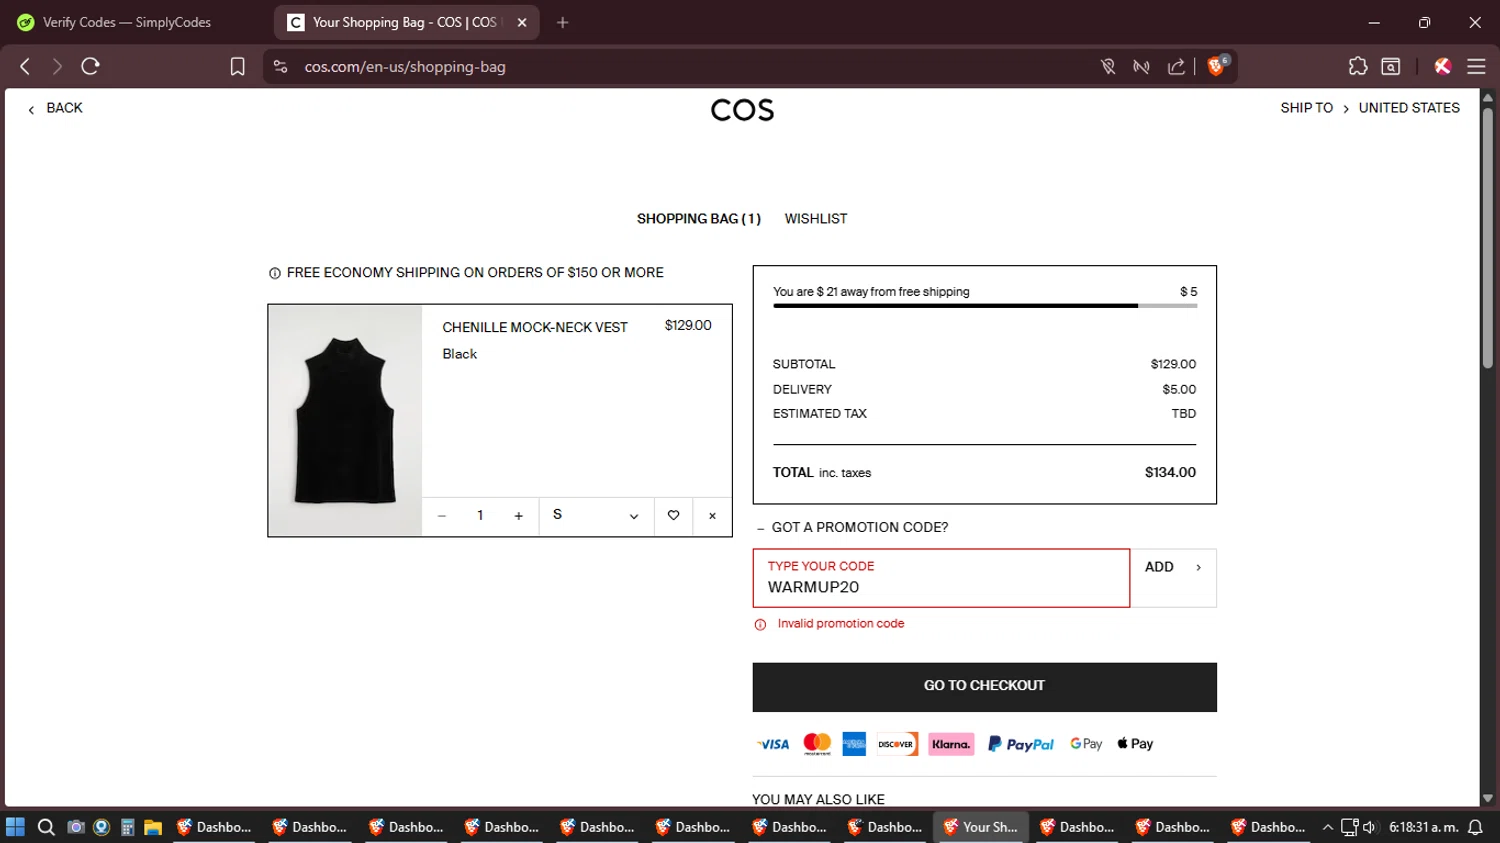Click the $134.00 total amount
Viewport: 1500px width, 843px height.
point(1170,472)
